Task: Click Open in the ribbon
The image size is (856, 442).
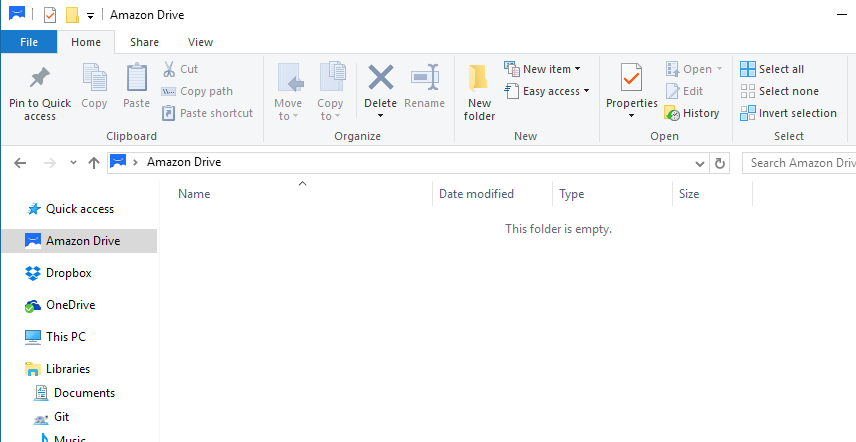Action: click(x=694, y=69)
